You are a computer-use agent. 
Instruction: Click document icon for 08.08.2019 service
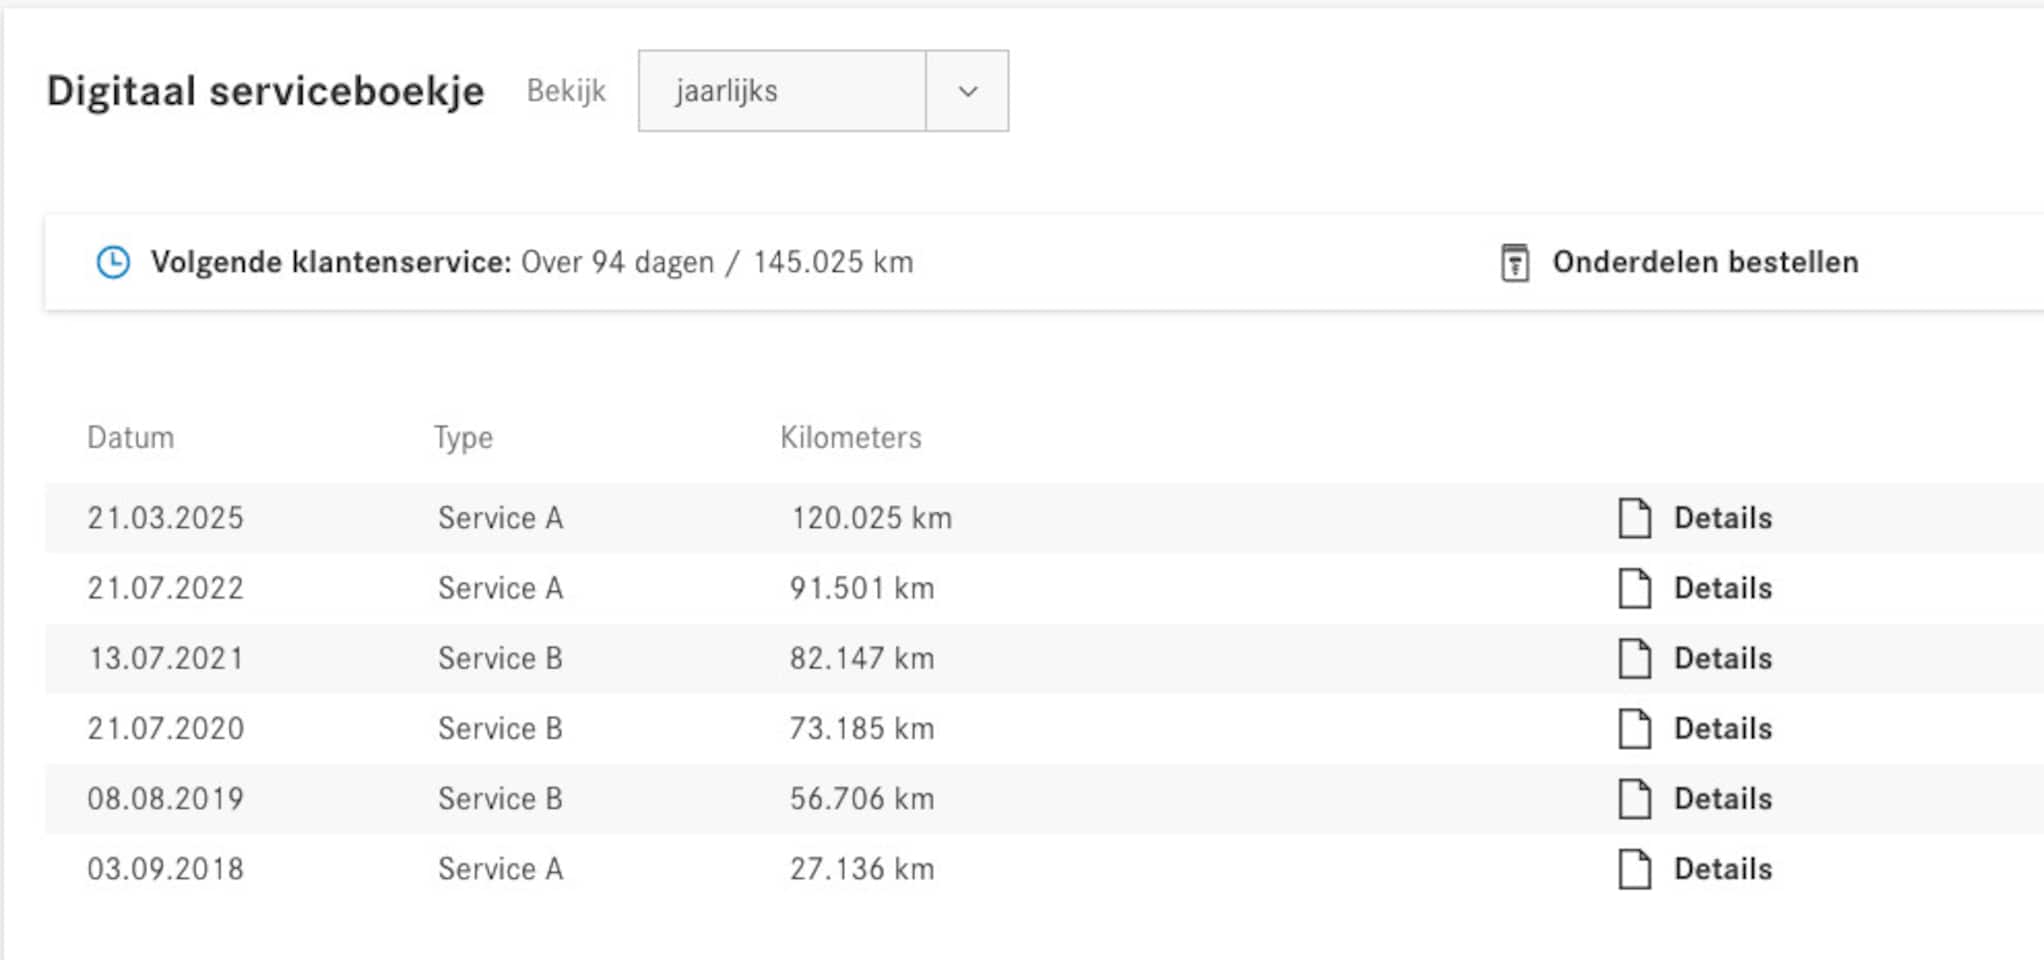pyautogui.click(x=1634, y=799)
